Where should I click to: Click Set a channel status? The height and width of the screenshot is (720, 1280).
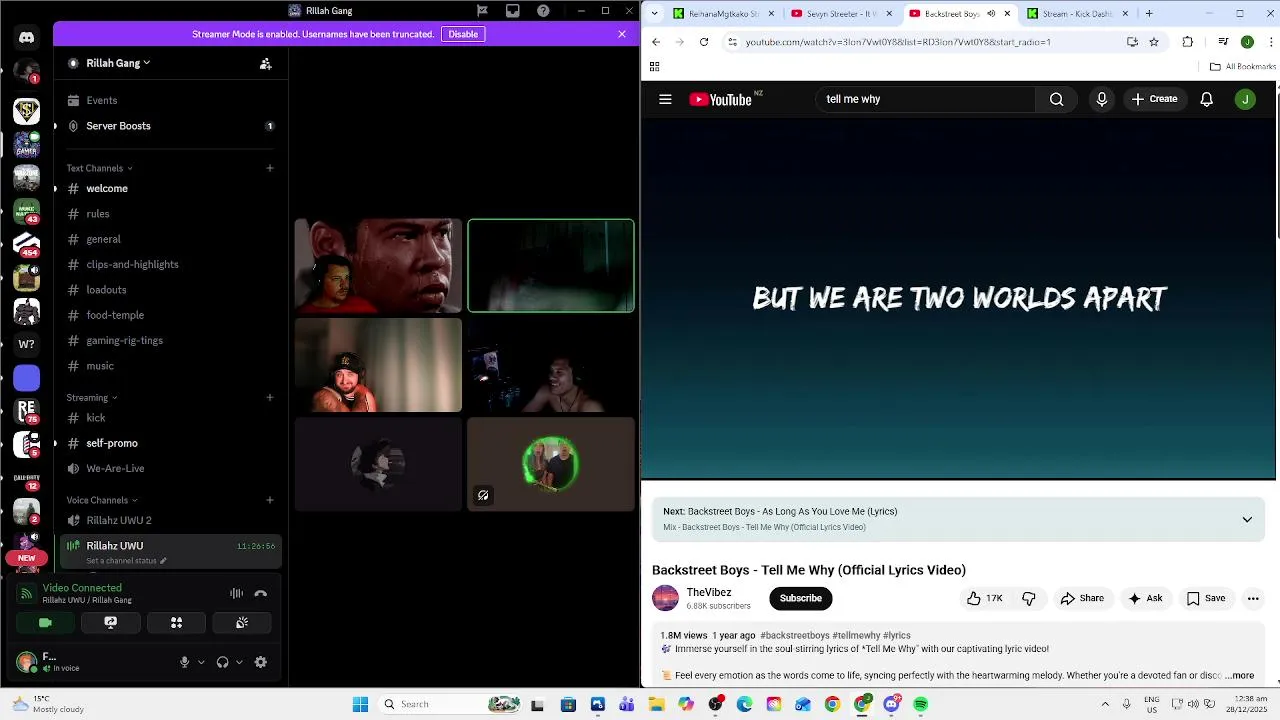click(x=126, y=561)
